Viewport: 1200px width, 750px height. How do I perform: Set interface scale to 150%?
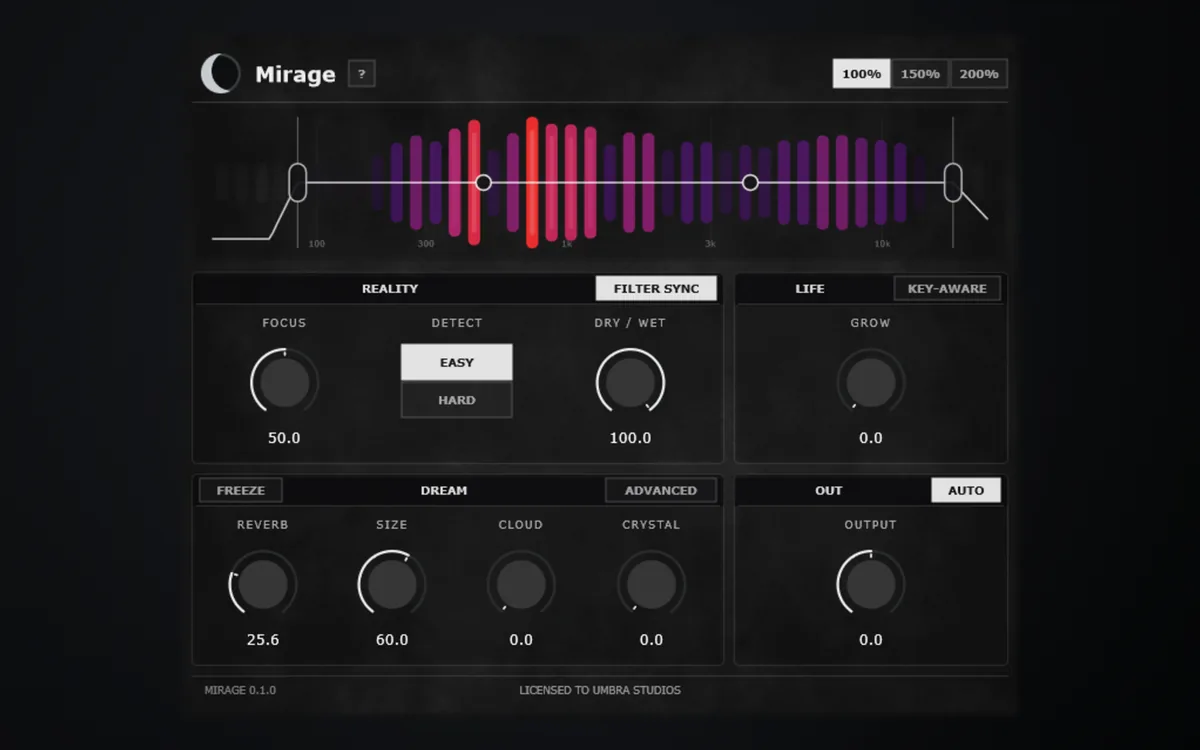(920, 74)
